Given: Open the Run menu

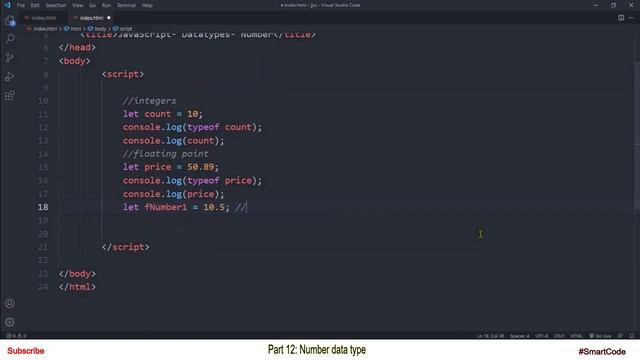Looking at the screenshot, I should point(106,5).
